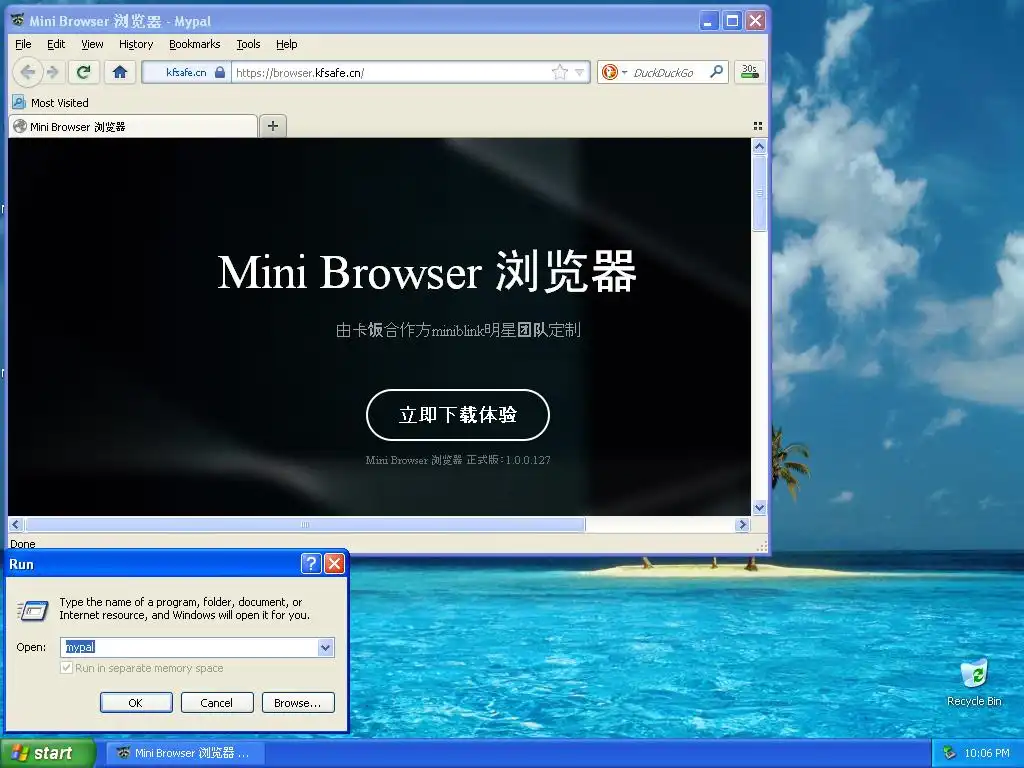Open a new tab with the plus button

[273, 126]
